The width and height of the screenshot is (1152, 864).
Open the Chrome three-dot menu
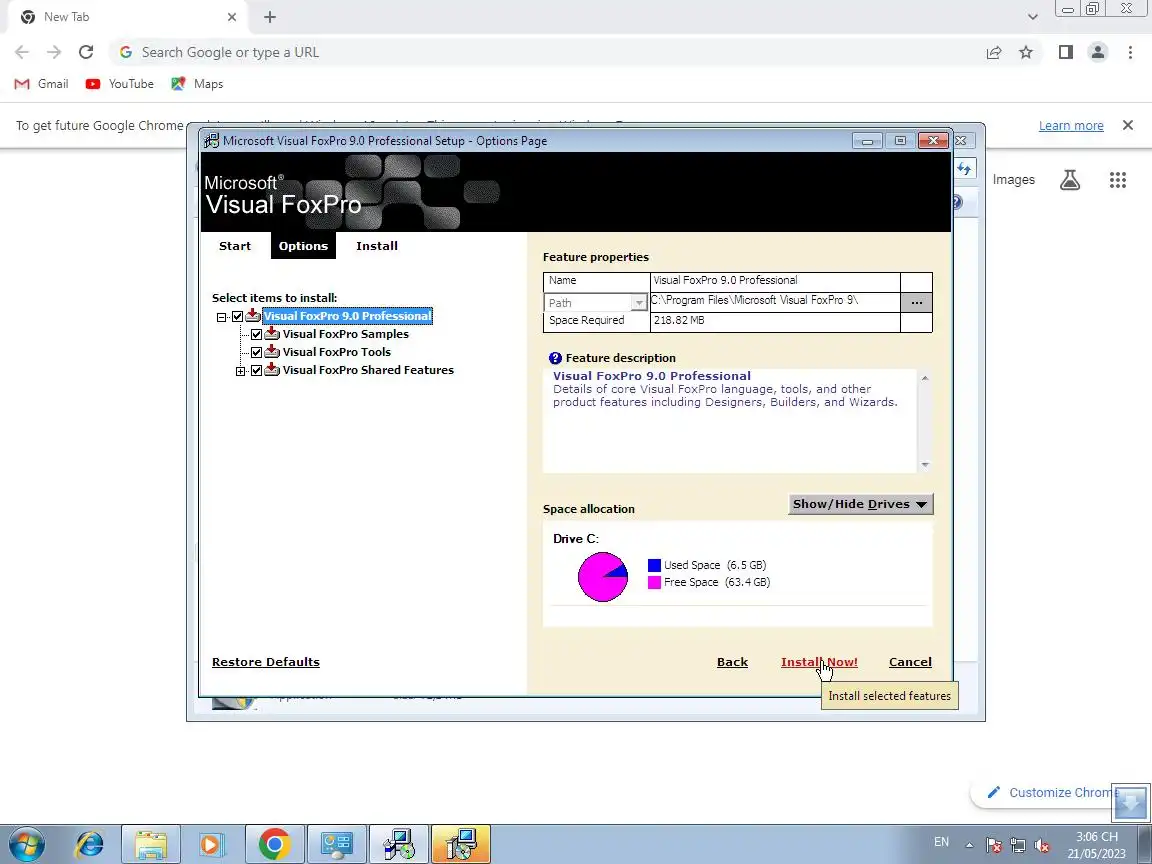pyautogui.click(x=1130, y=52)
